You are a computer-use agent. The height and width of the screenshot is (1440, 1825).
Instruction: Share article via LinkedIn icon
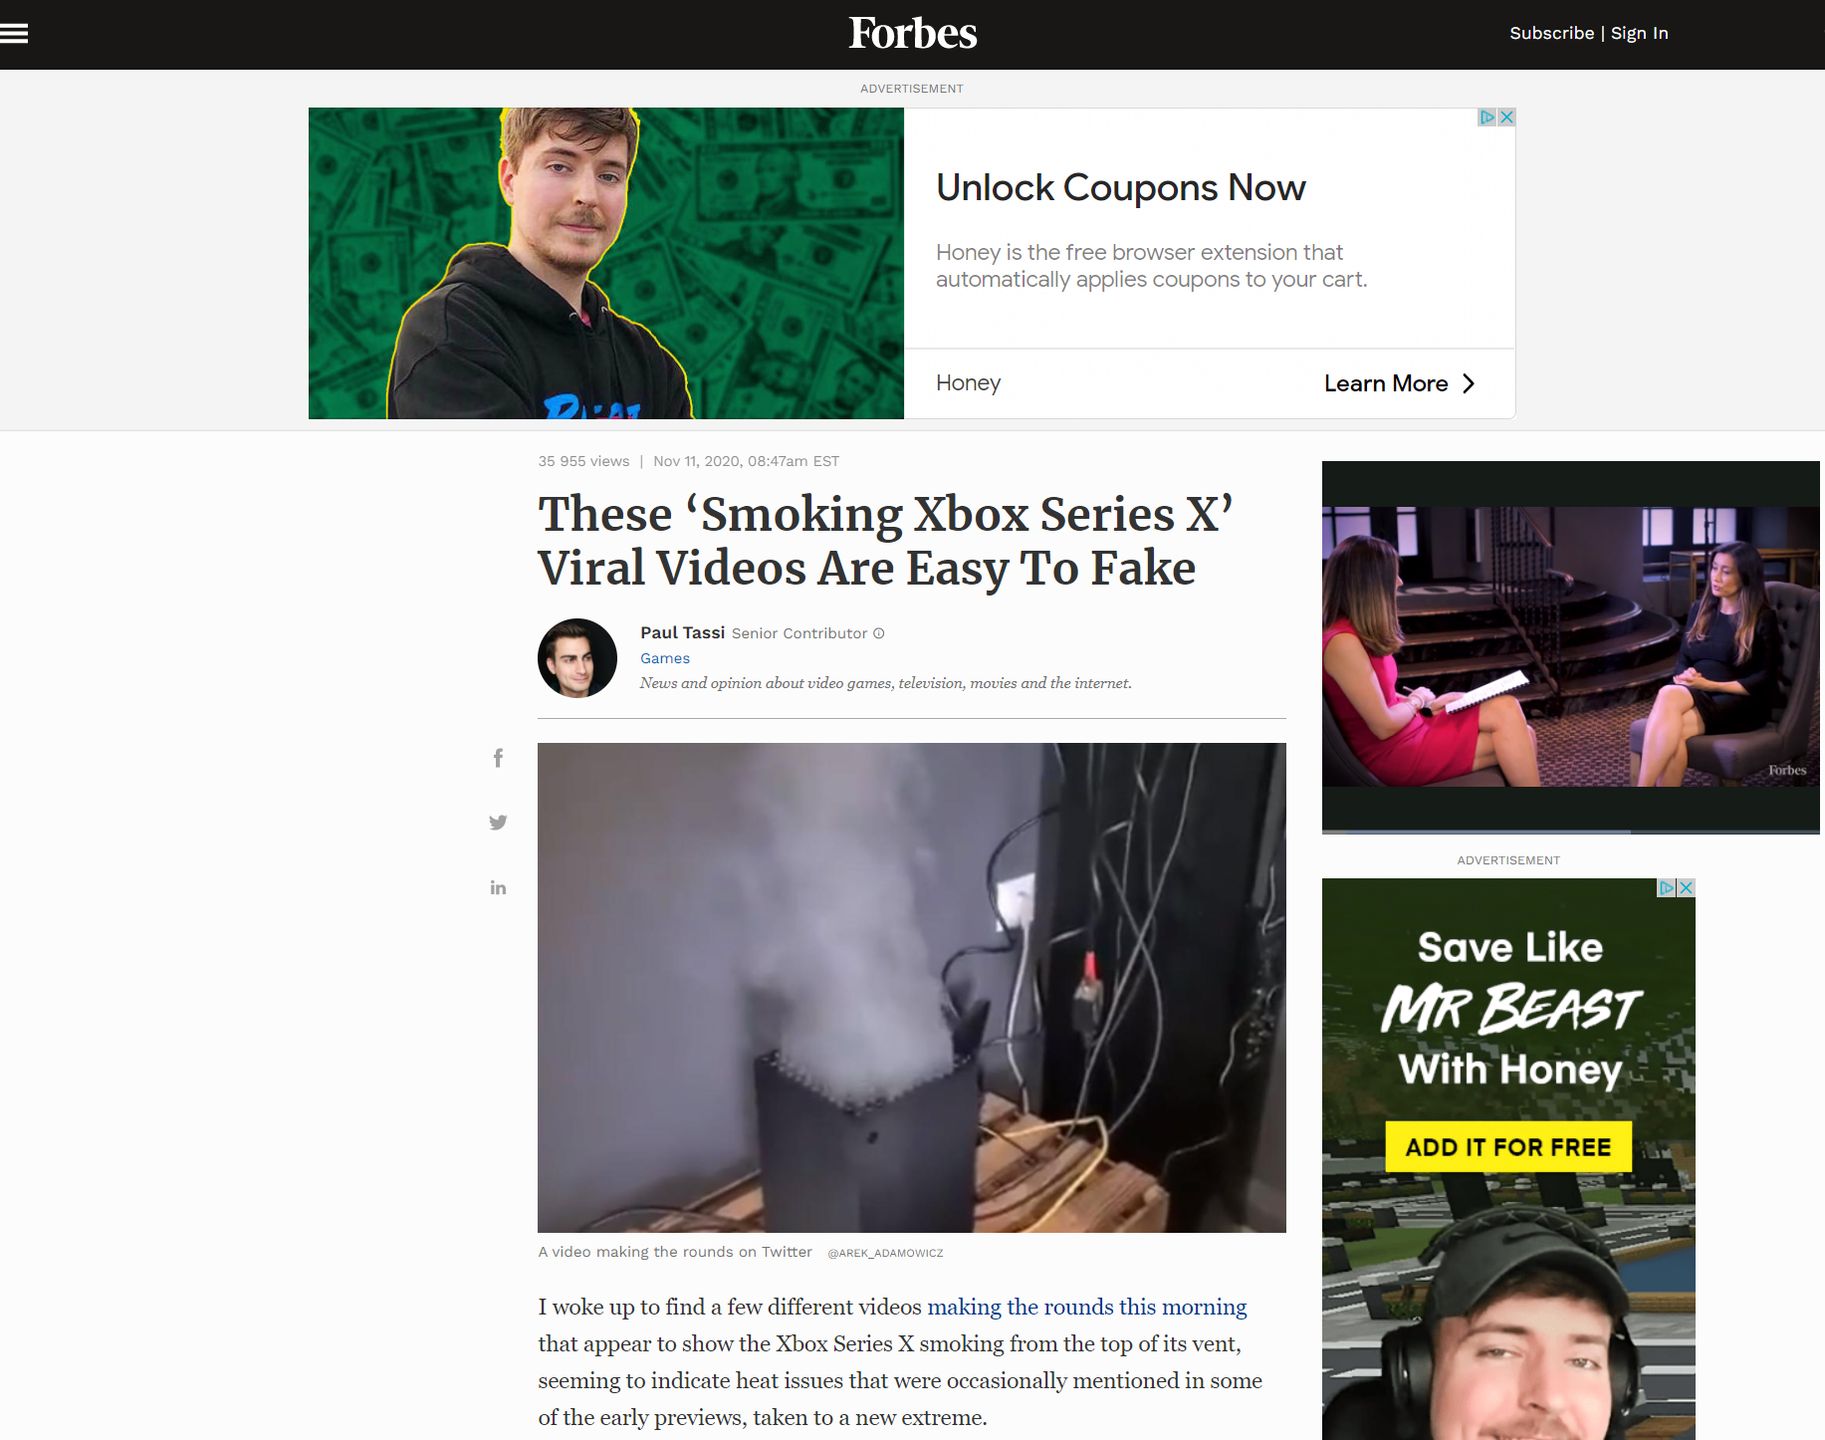coord(498,887)
